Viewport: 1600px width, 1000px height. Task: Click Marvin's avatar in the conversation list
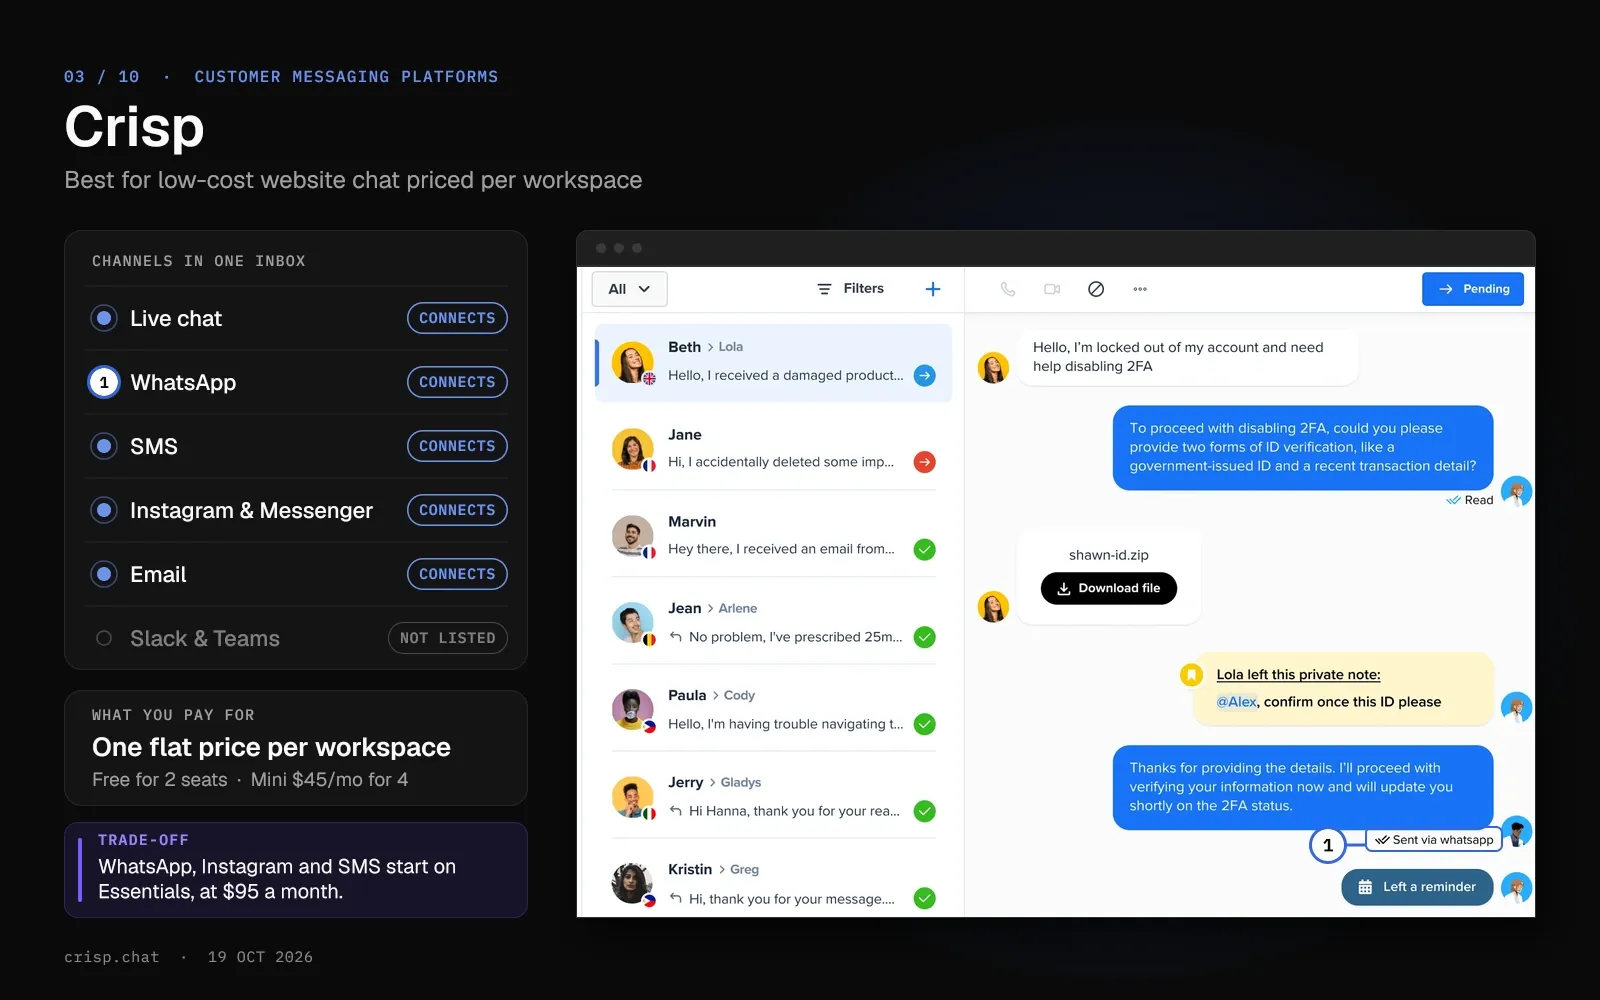click(633, 537)
